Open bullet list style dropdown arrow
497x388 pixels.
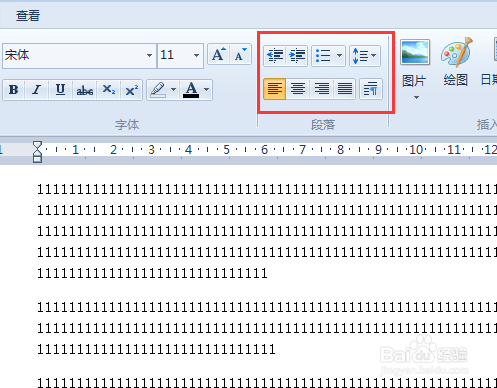click(x=339, y=55)
